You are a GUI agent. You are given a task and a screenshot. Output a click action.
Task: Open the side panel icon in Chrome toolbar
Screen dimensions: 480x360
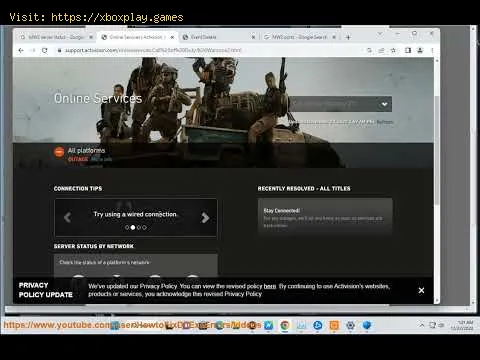[x=408, y=50]
